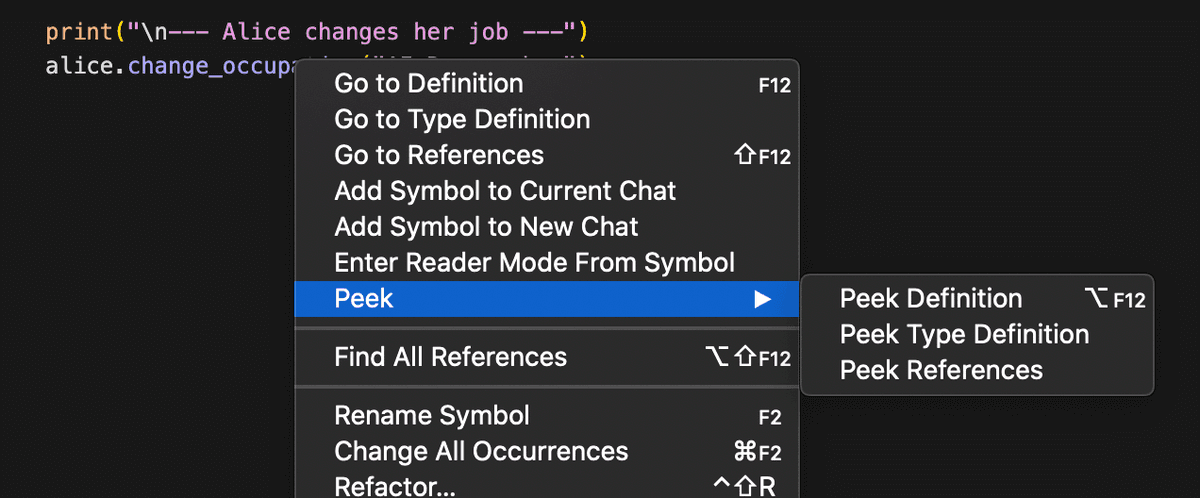This screenshot has width=1200, height=498.
Task: Click the word job in print string
Action: pyautogui.click(x=485, y=32)
